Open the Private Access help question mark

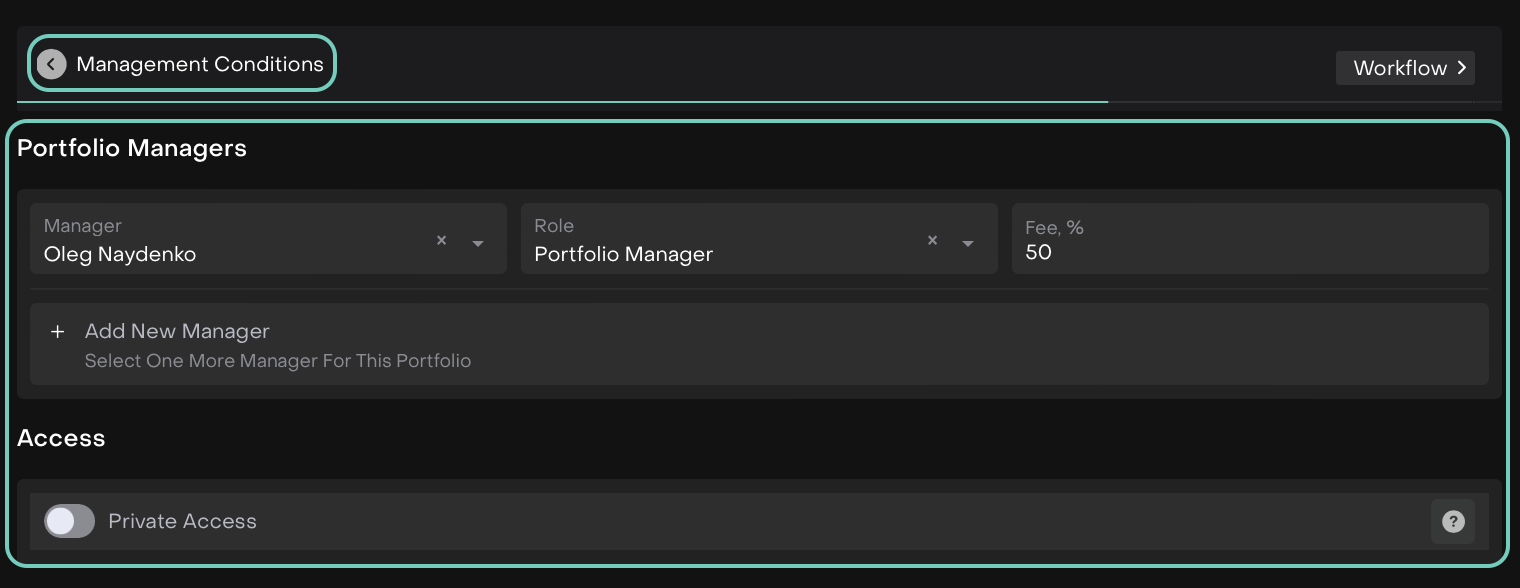(x=1453, y=522)
